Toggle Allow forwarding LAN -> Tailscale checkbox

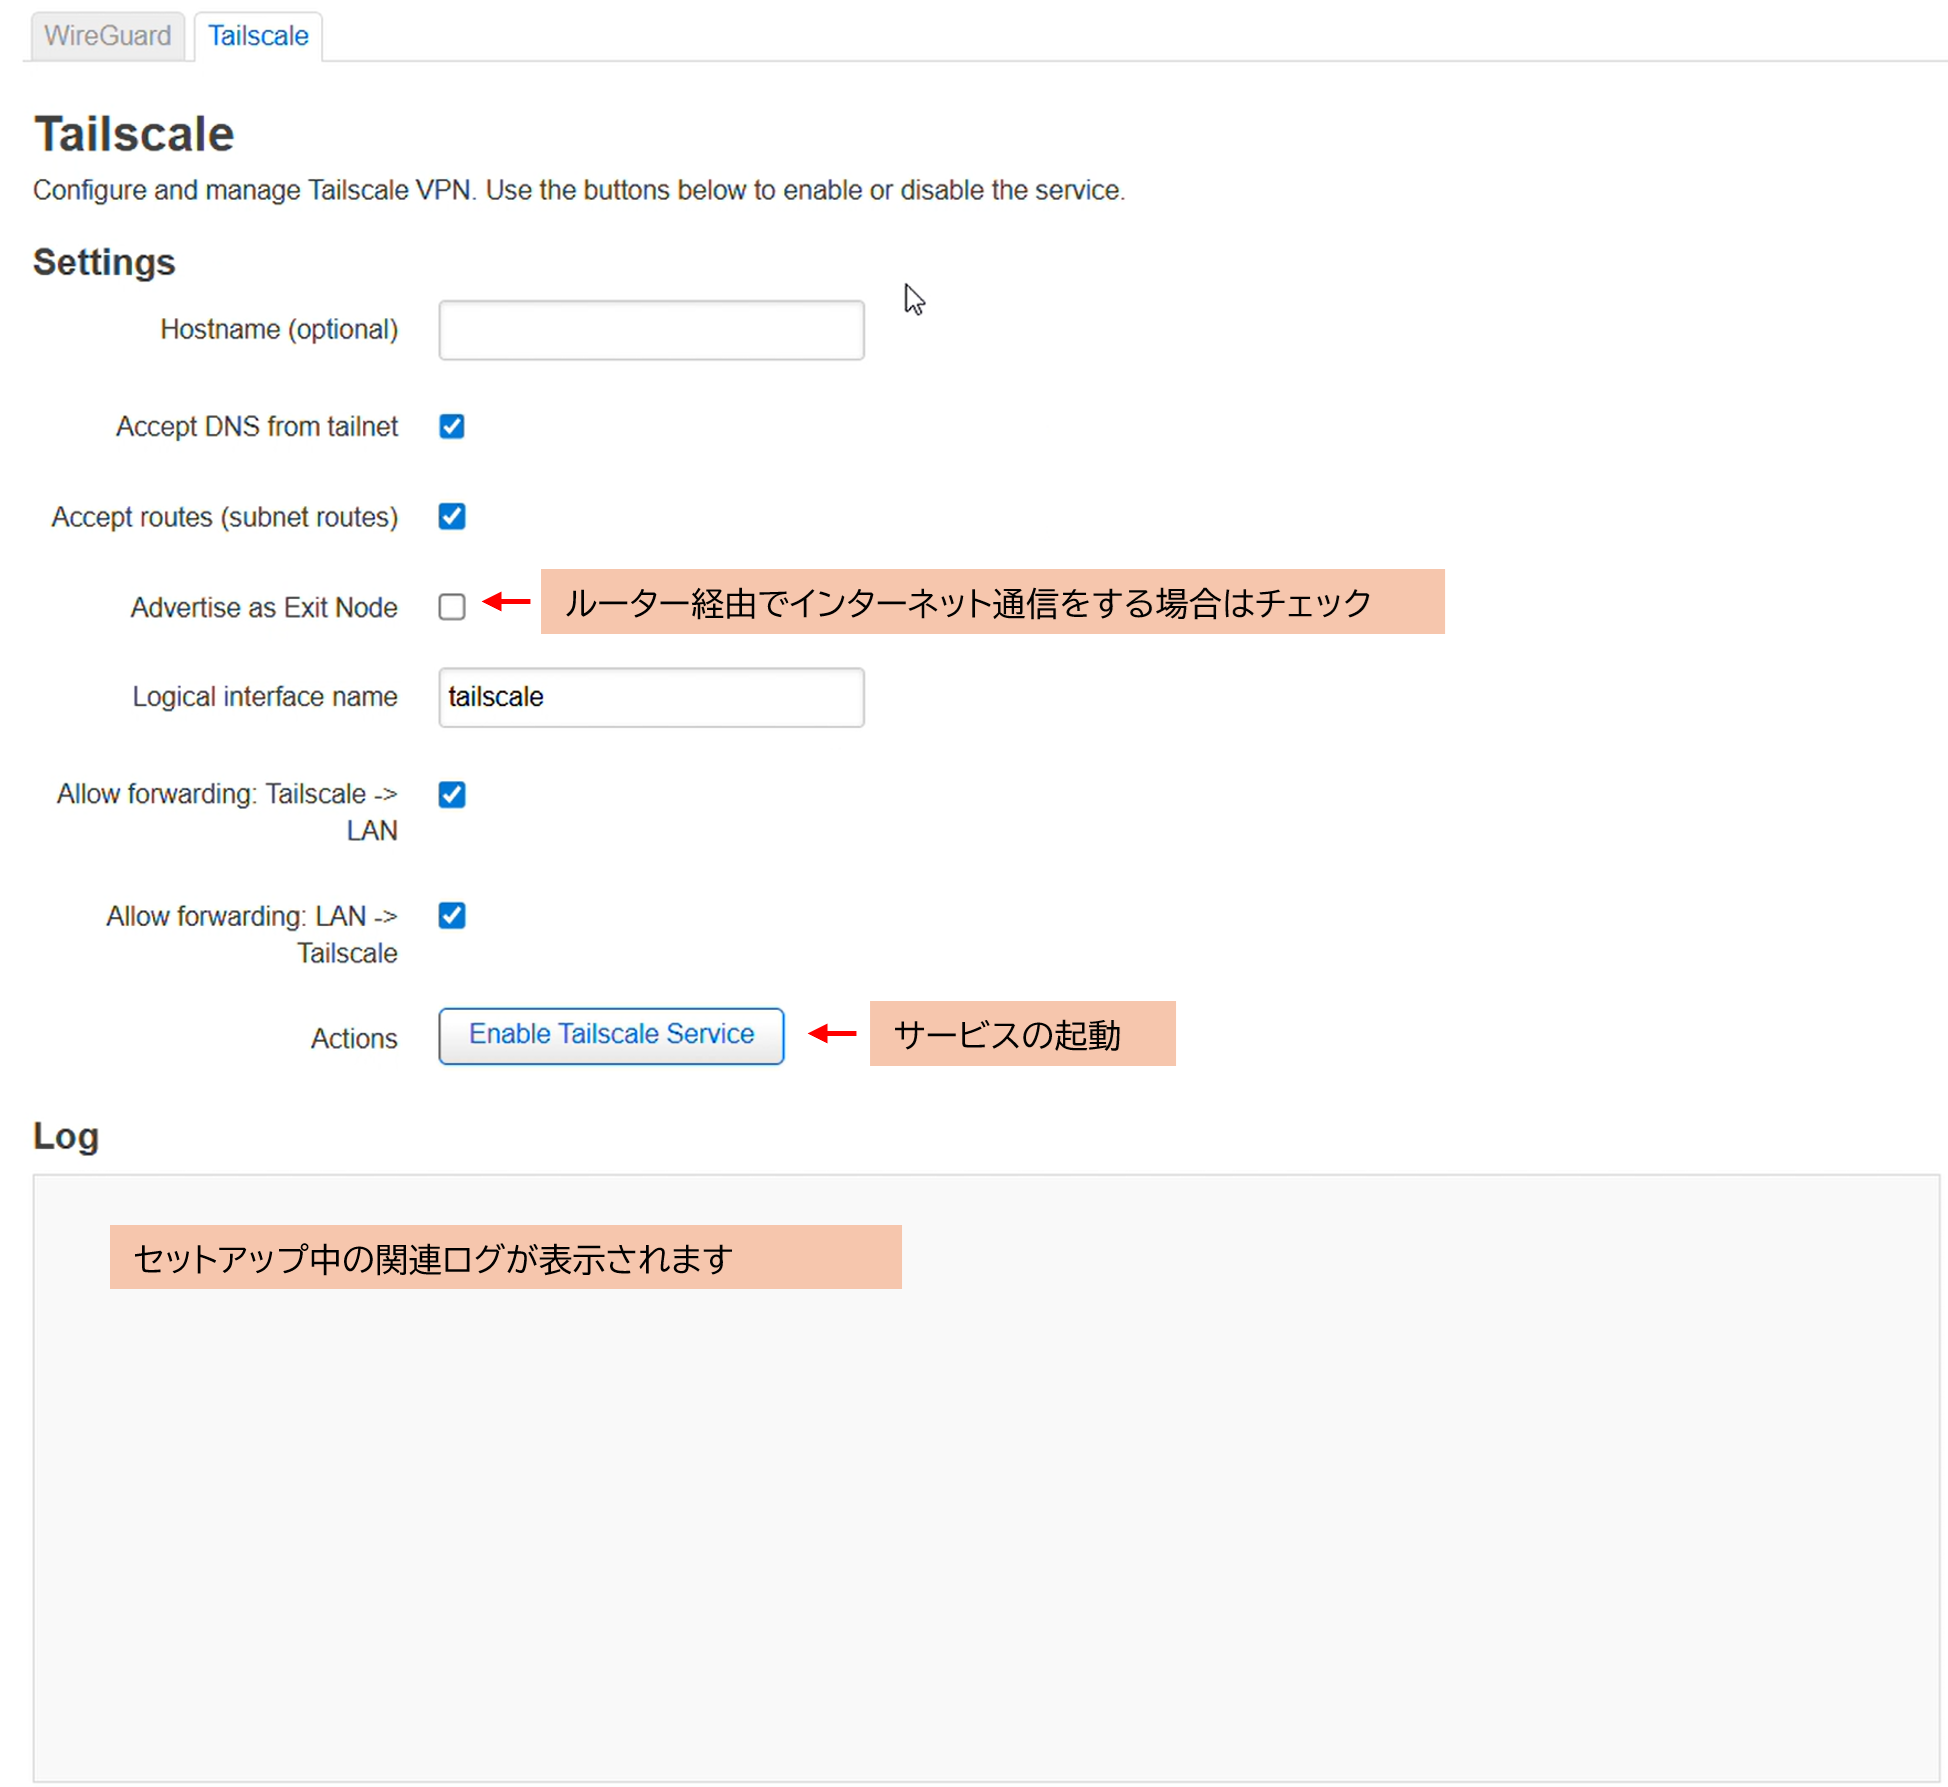[452, 916]
